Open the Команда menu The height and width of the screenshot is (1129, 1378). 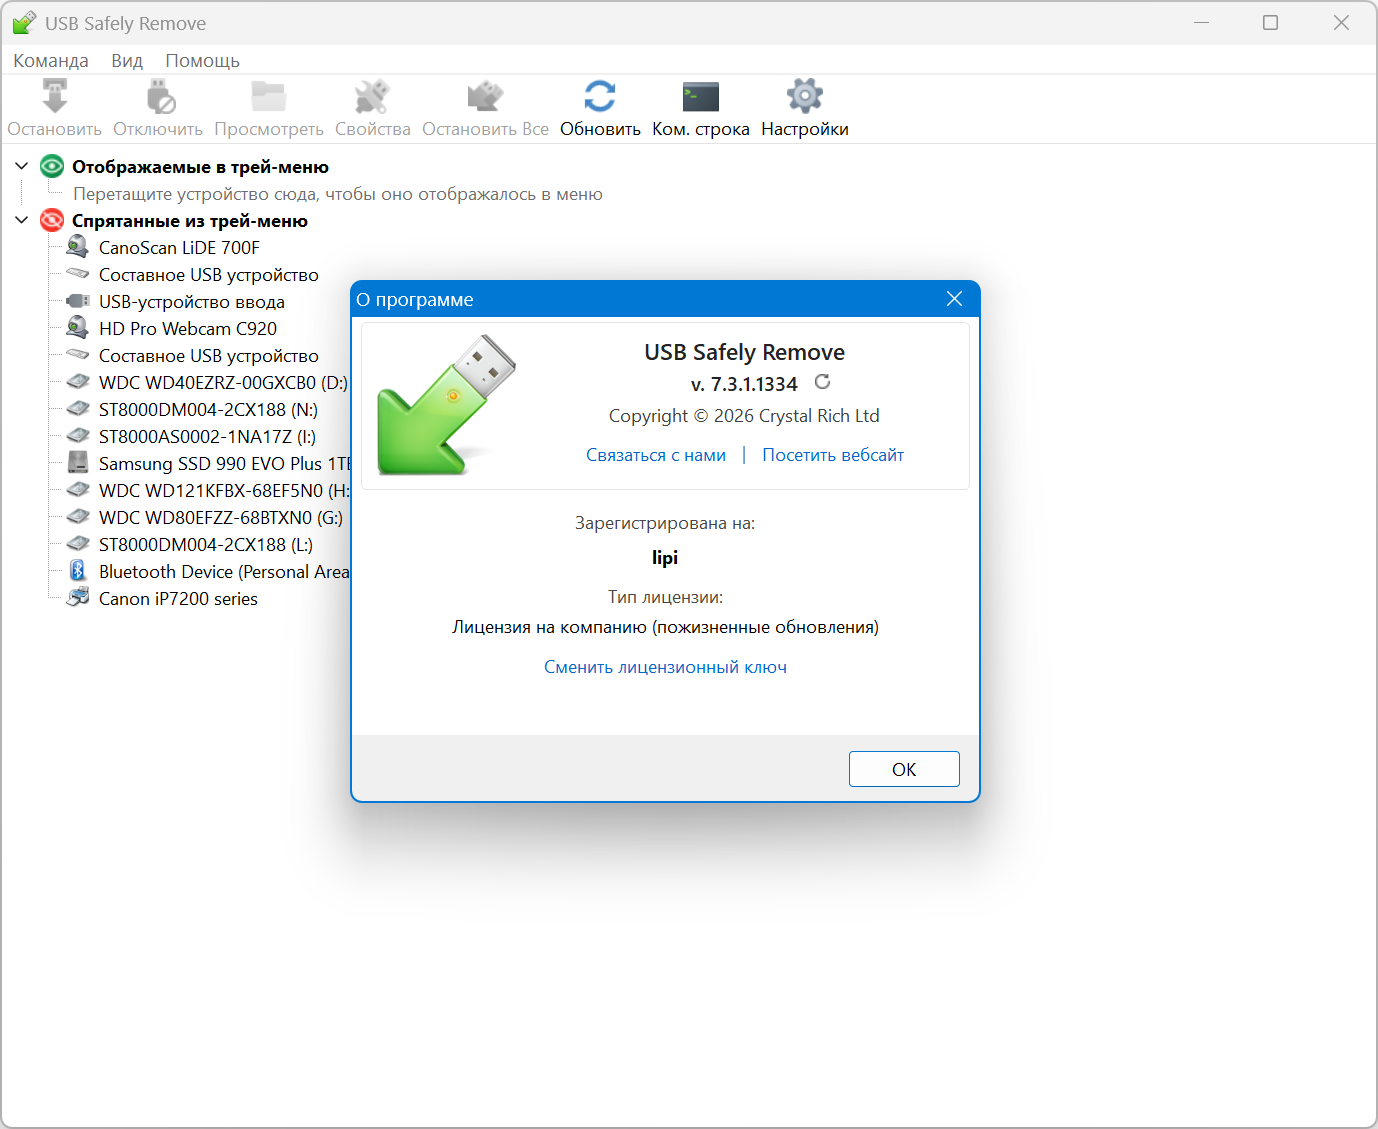point(51,61)
